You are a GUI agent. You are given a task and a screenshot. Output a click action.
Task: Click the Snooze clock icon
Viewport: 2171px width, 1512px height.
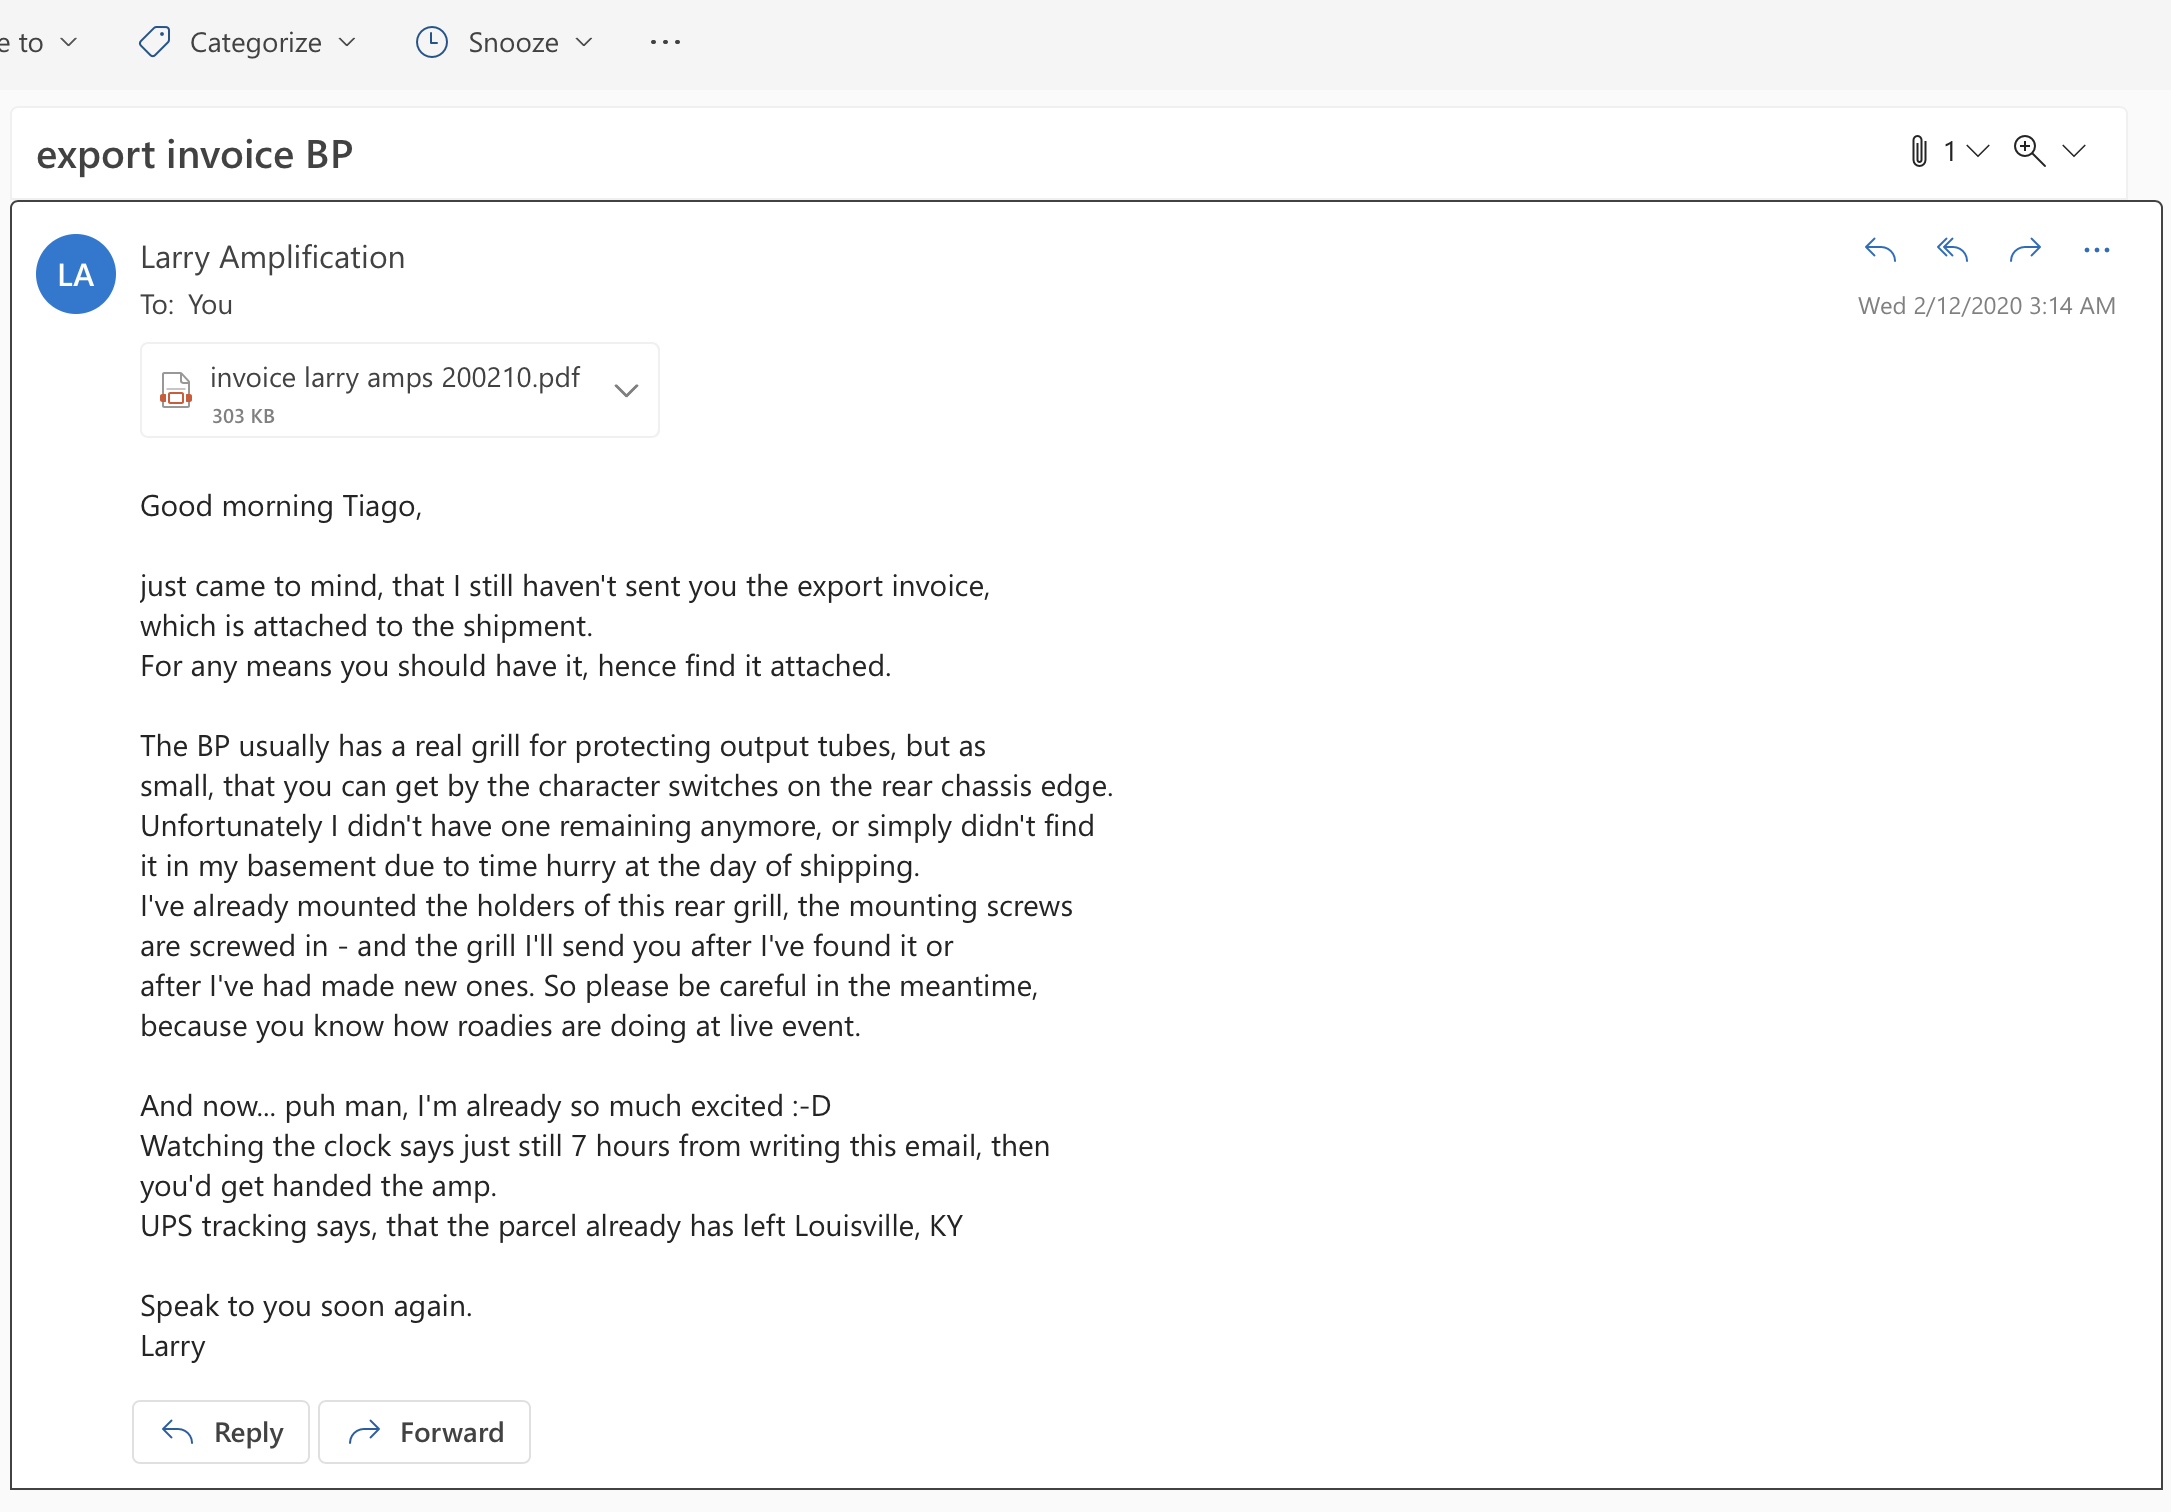431,42
